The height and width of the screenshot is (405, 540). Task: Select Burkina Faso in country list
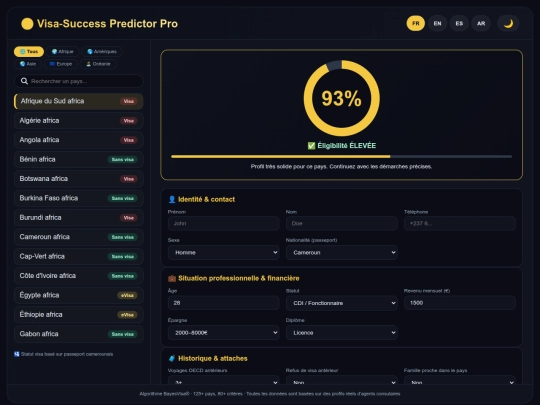(x=79, y=198)
